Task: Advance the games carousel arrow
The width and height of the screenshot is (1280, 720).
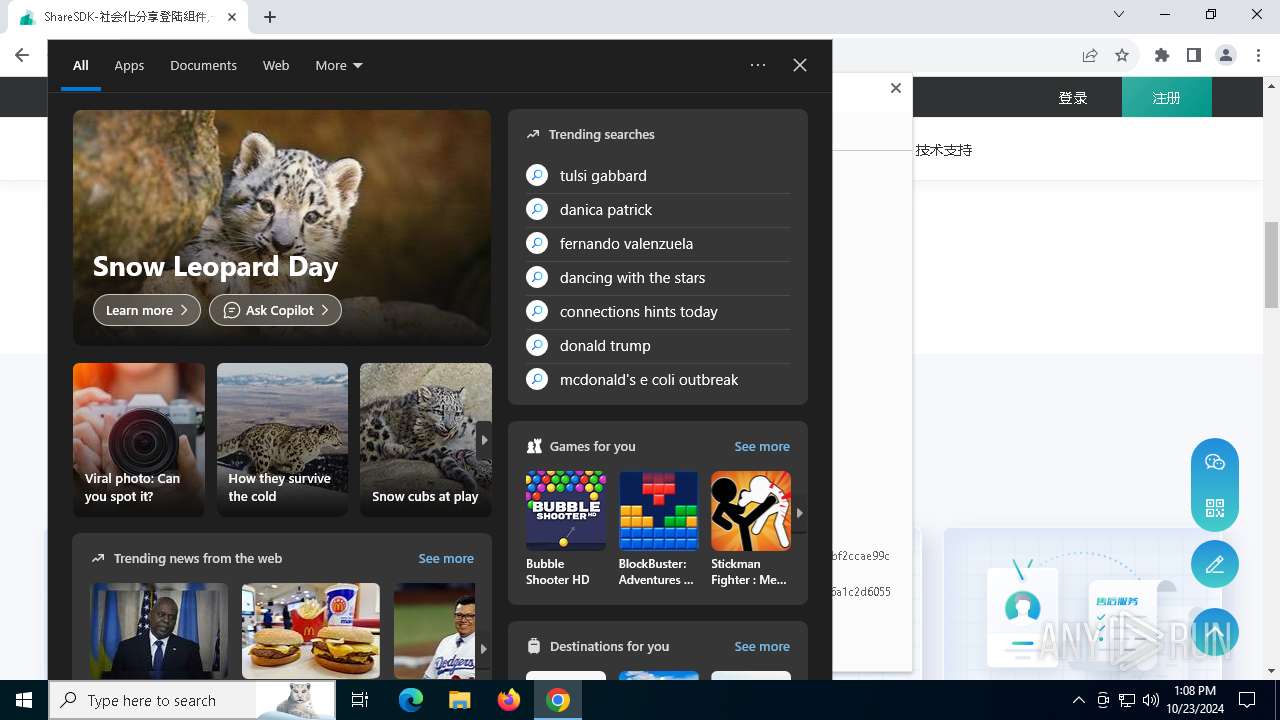Action: (799, 512)
